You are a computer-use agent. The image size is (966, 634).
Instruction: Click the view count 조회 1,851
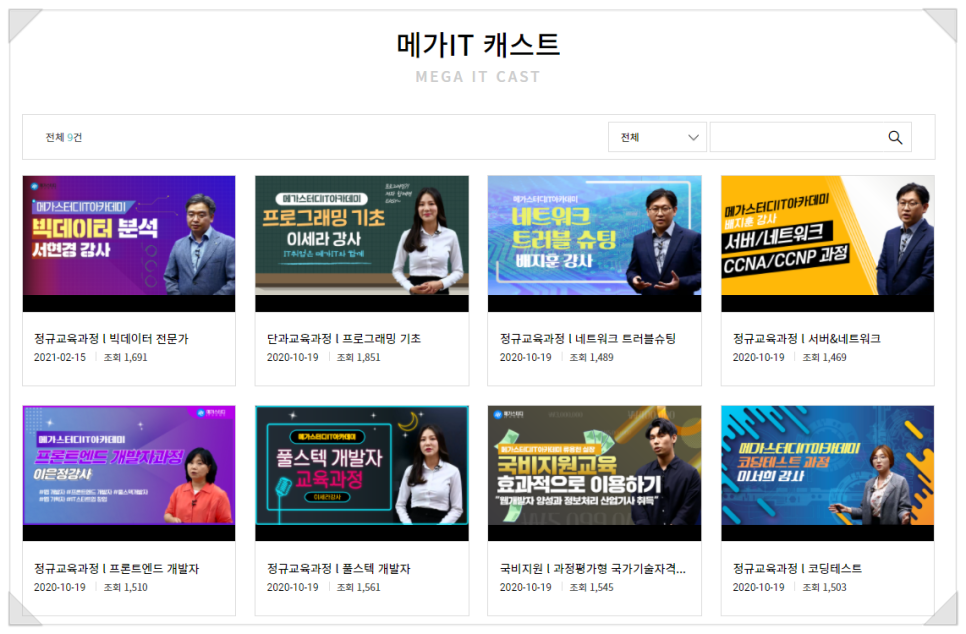(x=359, y=357)
